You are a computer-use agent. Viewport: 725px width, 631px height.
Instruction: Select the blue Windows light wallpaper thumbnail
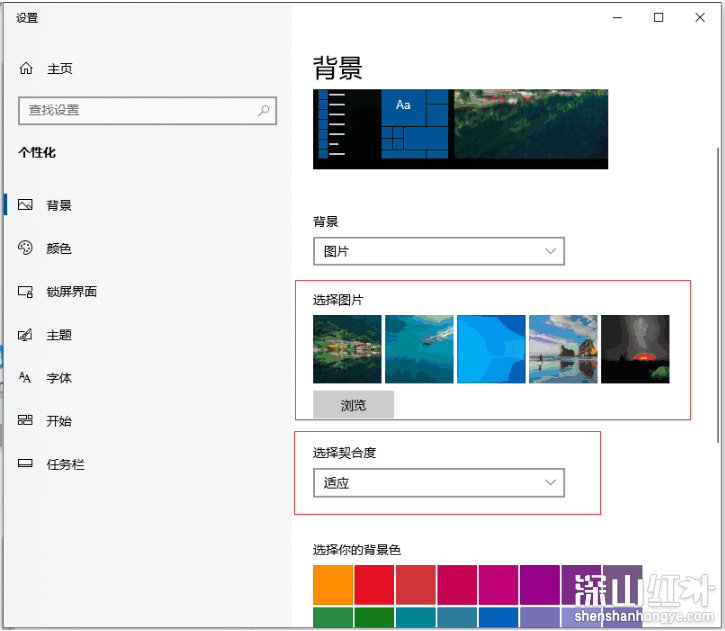coord(491,349)
